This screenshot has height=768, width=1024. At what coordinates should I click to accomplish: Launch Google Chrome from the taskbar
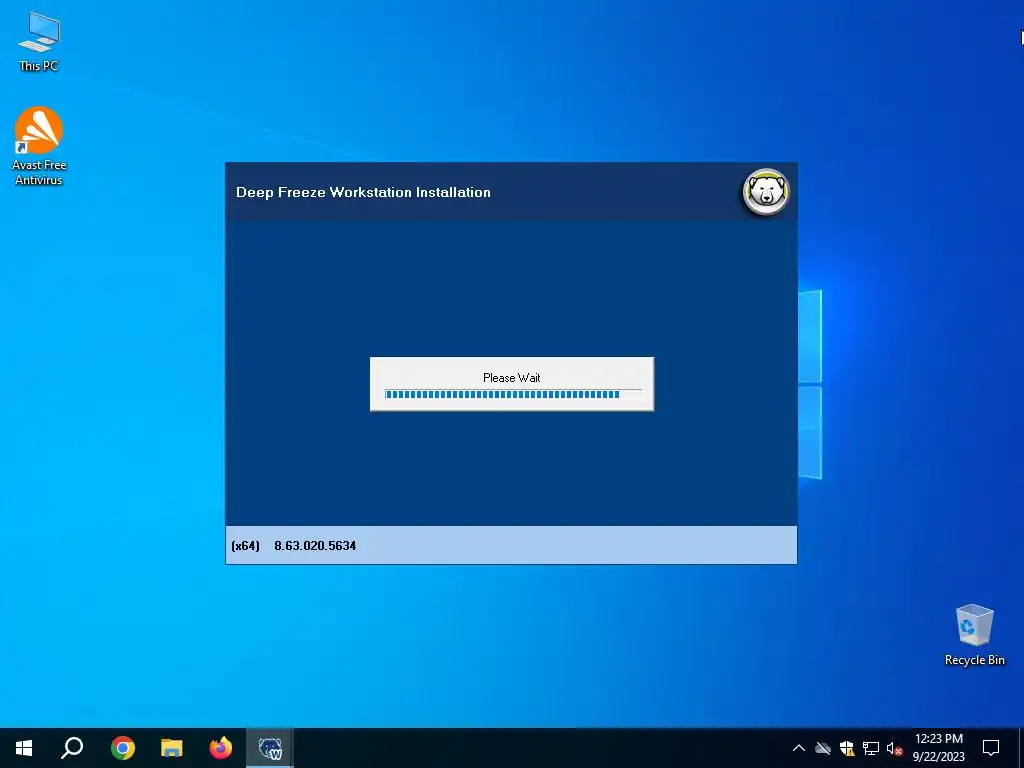point(123,748)
